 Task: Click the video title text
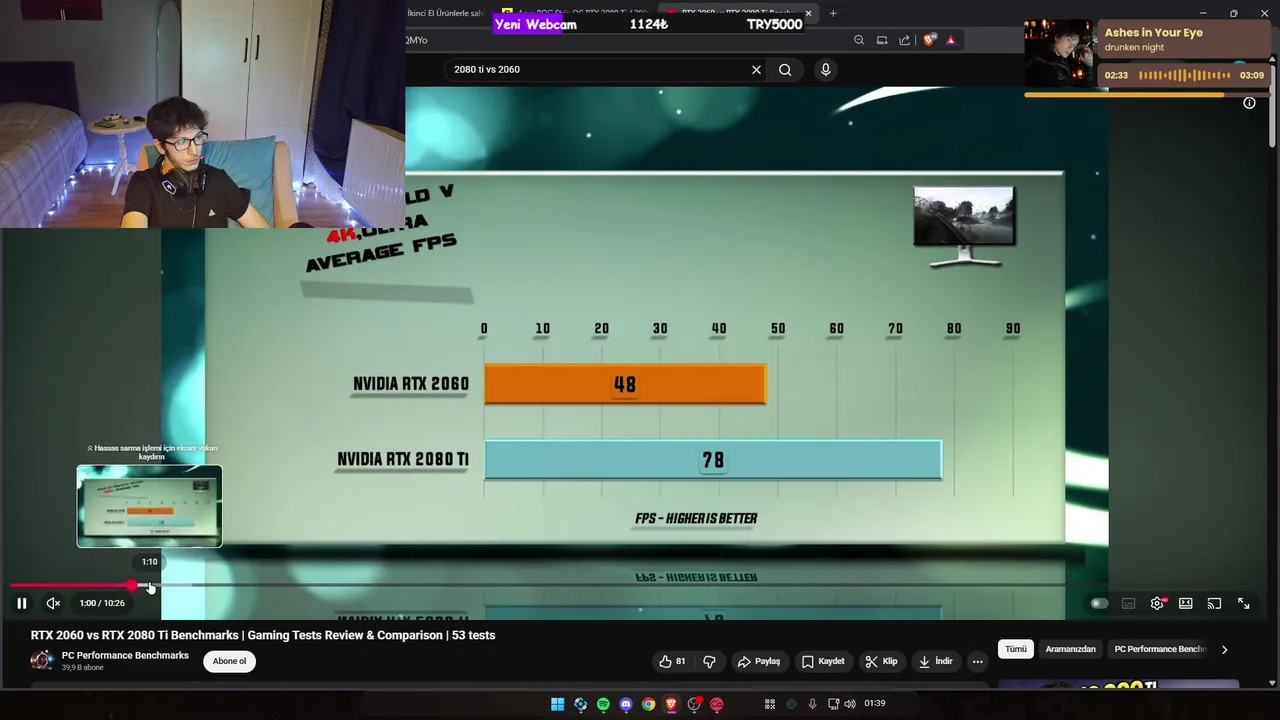(263, 635)
